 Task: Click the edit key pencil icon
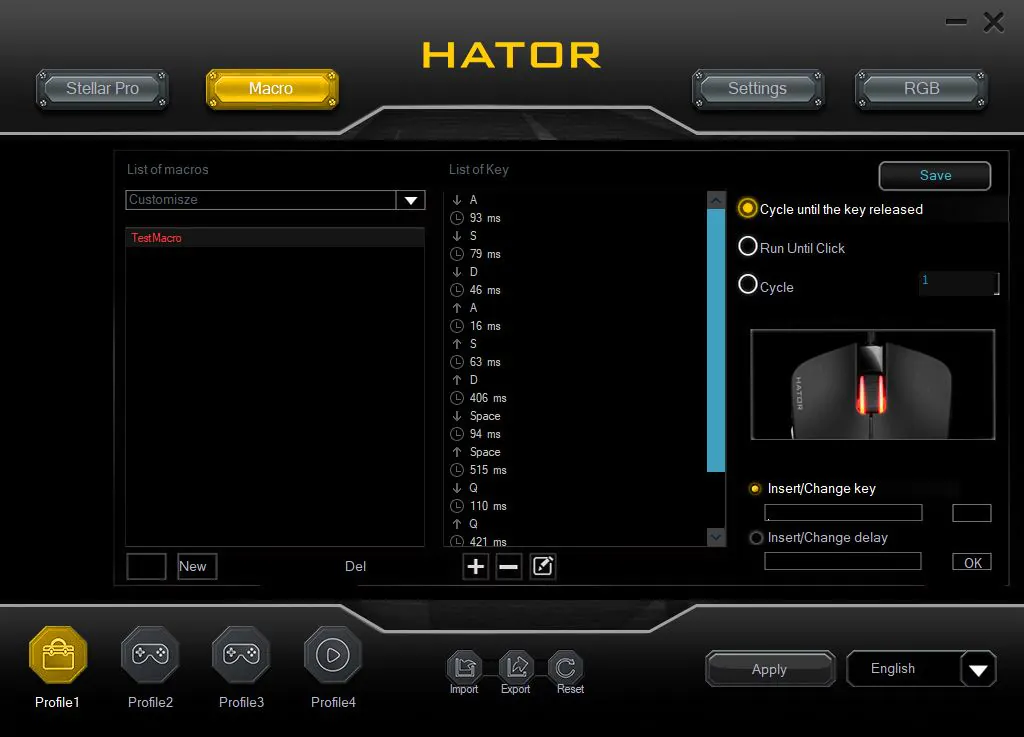click(x=543, y=566)
